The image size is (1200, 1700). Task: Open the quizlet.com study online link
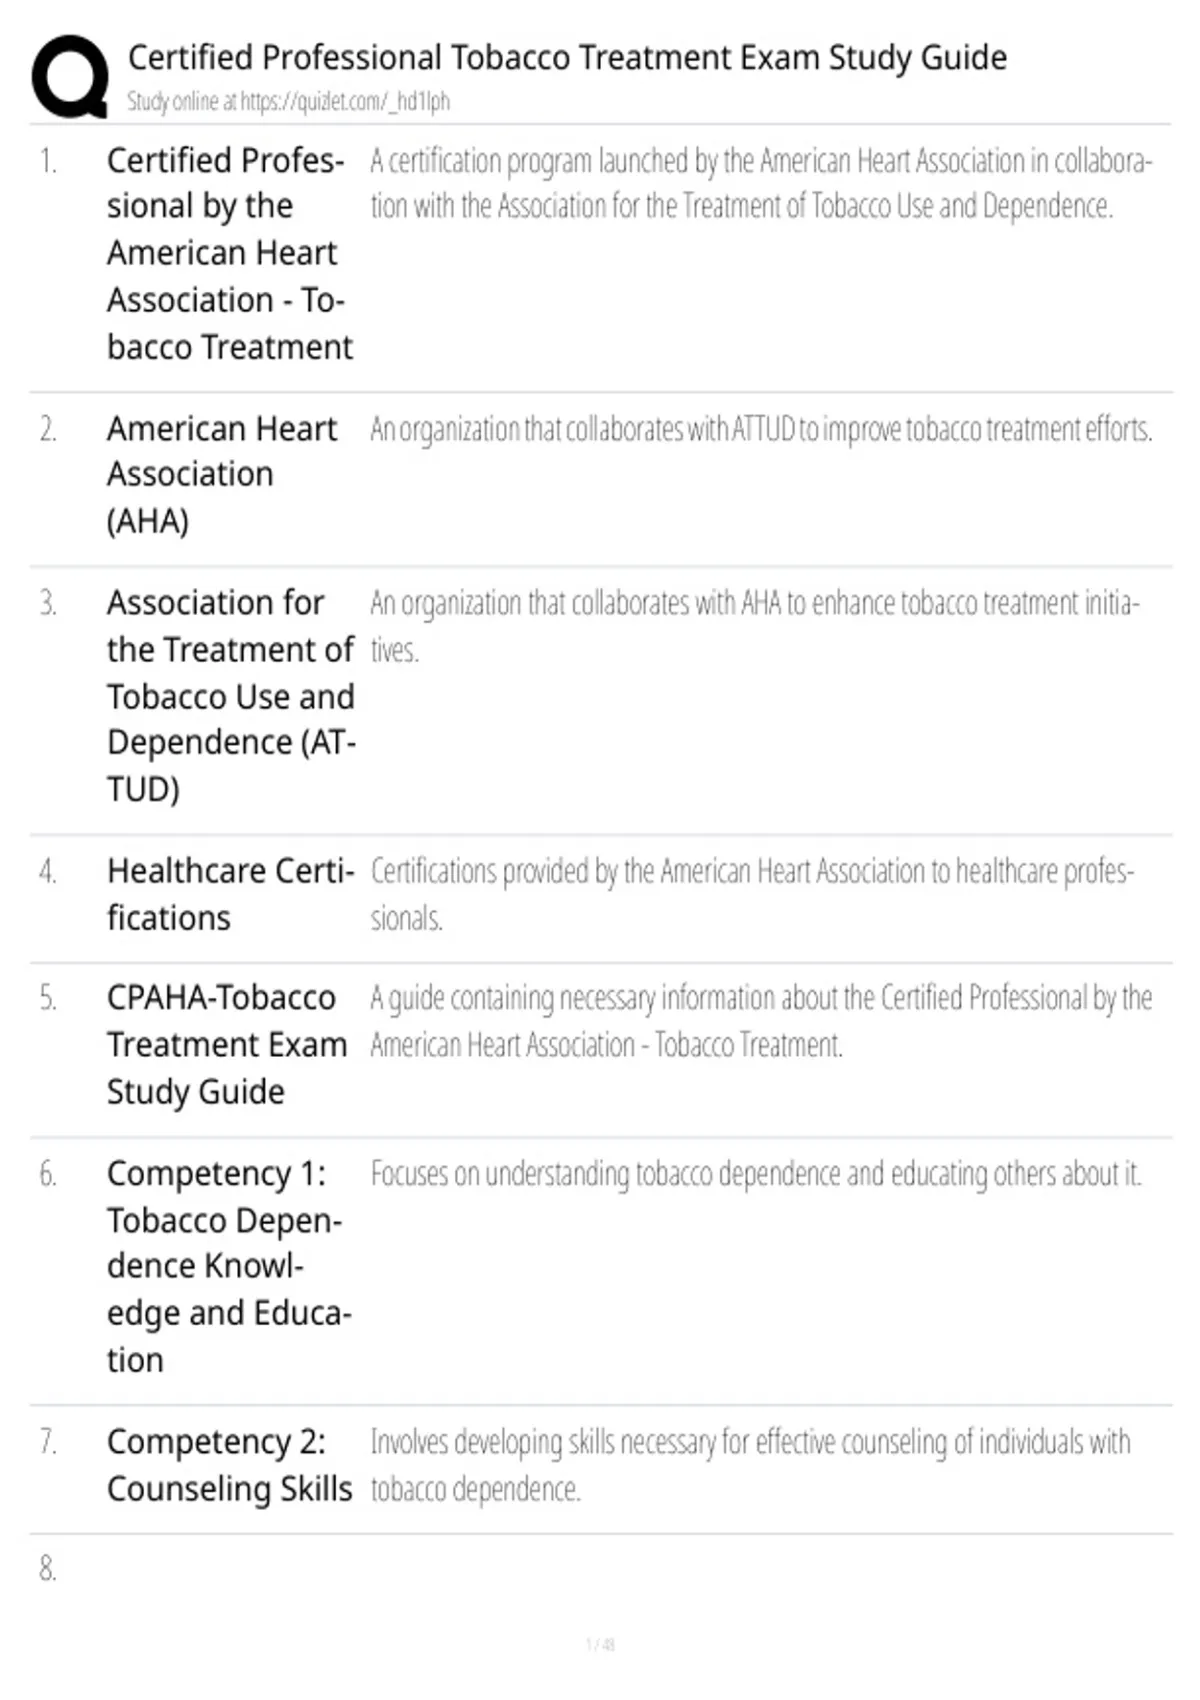[x=288, y=101]
